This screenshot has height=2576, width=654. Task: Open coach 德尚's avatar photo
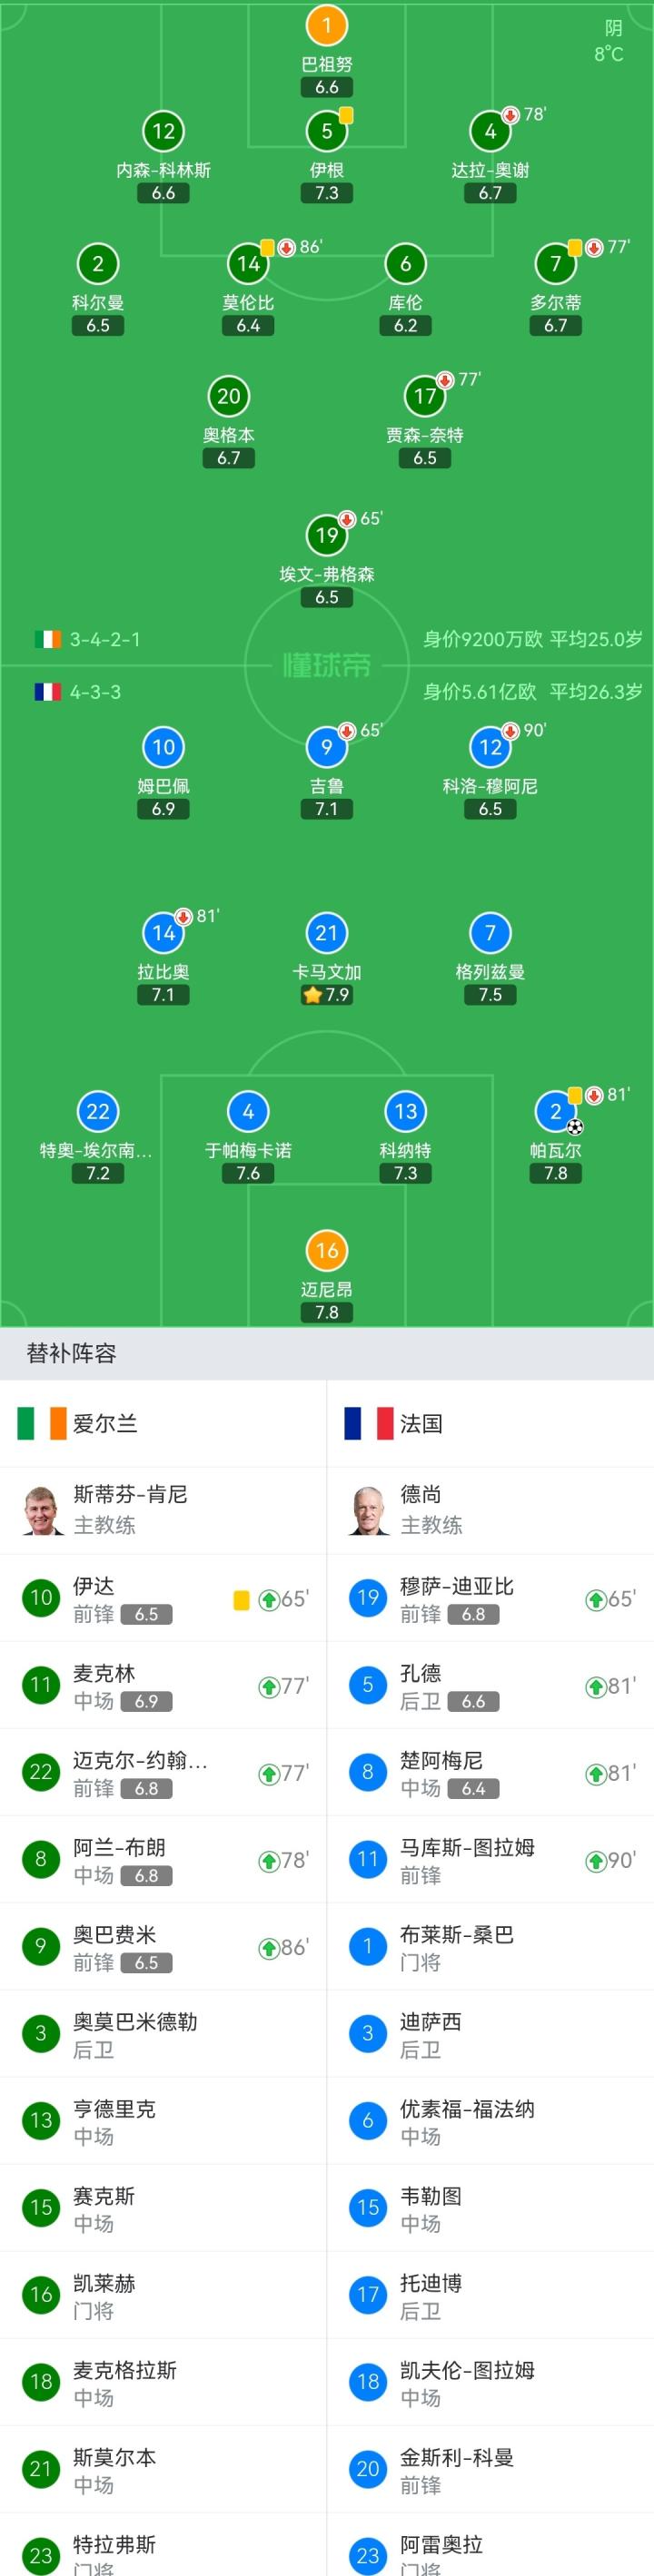368,1509
